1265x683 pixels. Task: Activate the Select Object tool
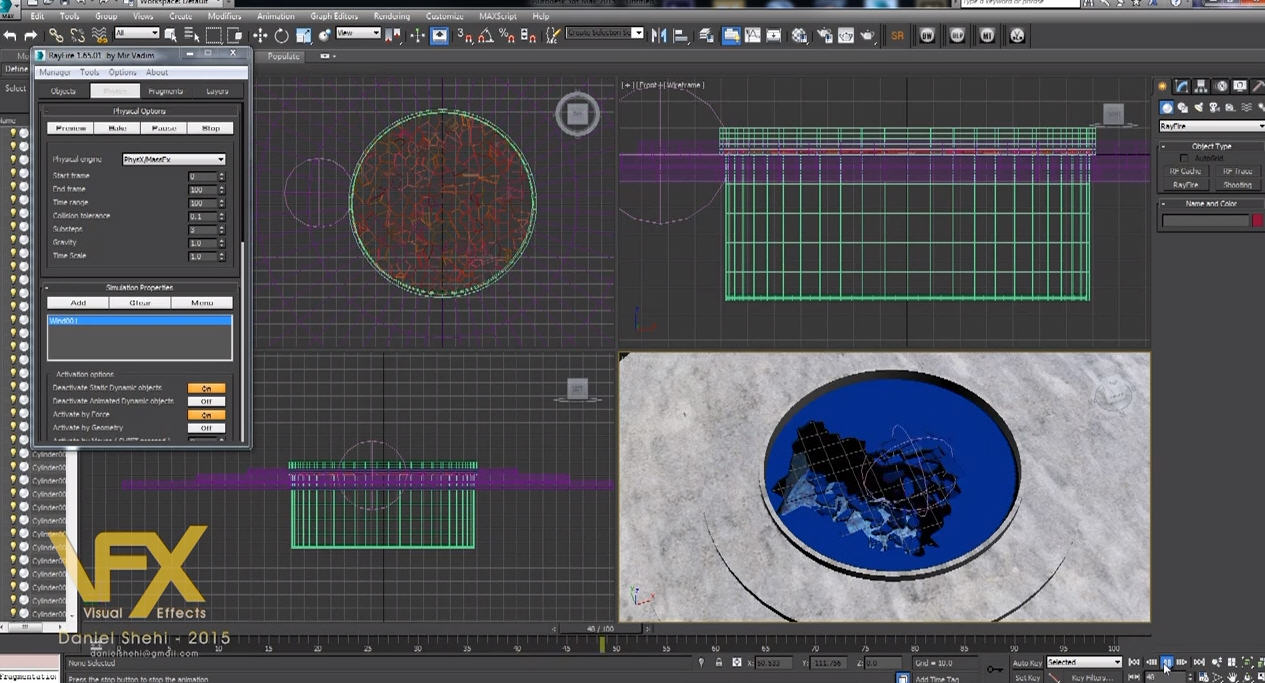(171, 36)
